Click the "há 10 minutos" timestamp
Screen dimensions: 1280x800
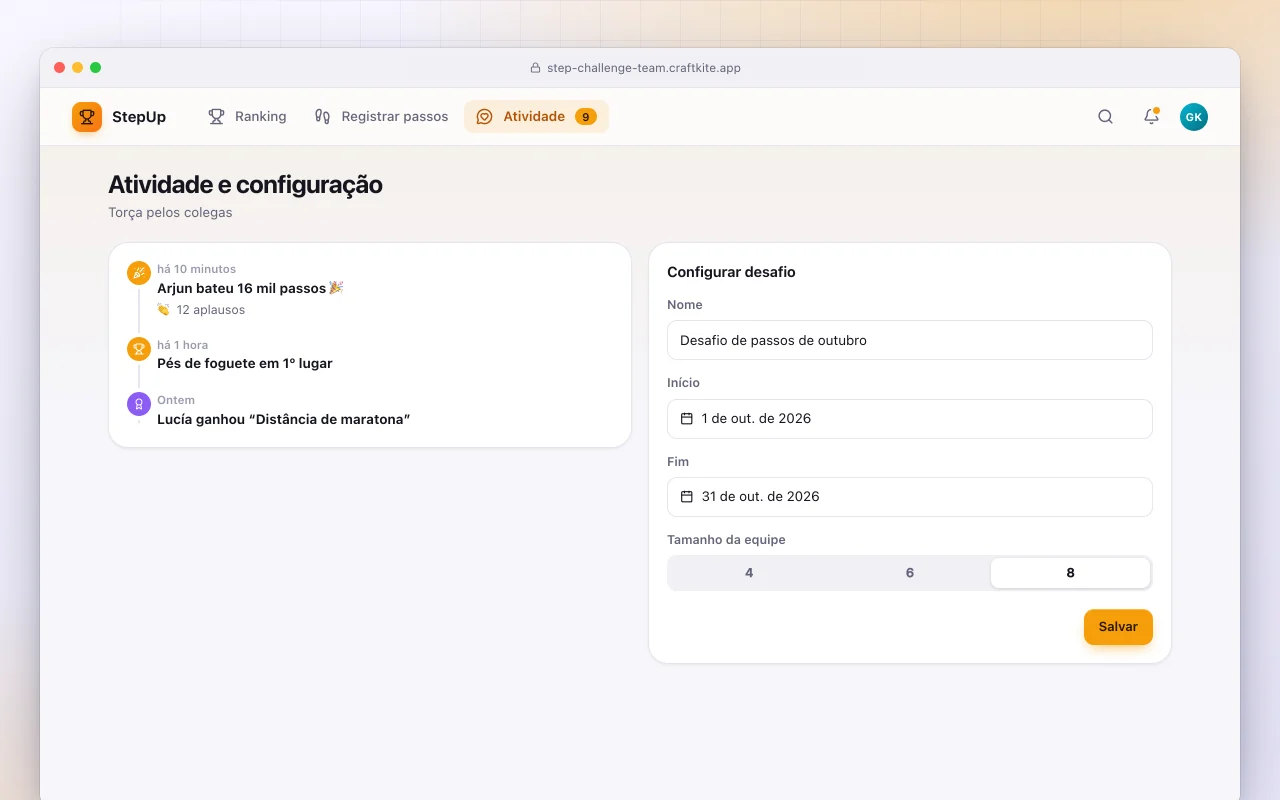197,269
